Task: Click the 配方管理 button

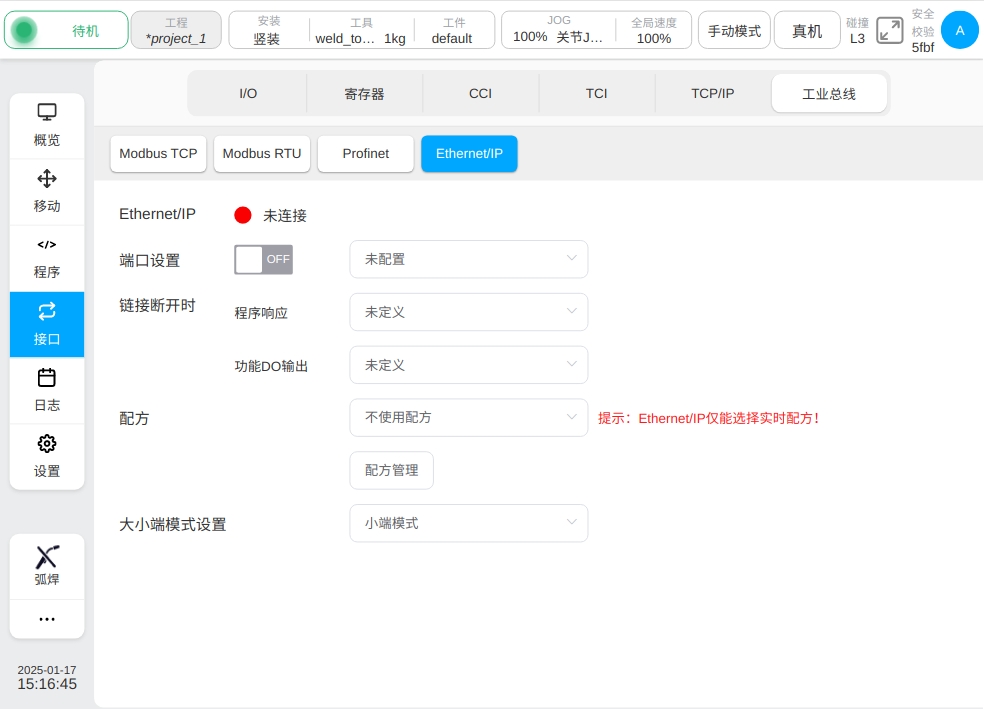Action: (391, 470)
